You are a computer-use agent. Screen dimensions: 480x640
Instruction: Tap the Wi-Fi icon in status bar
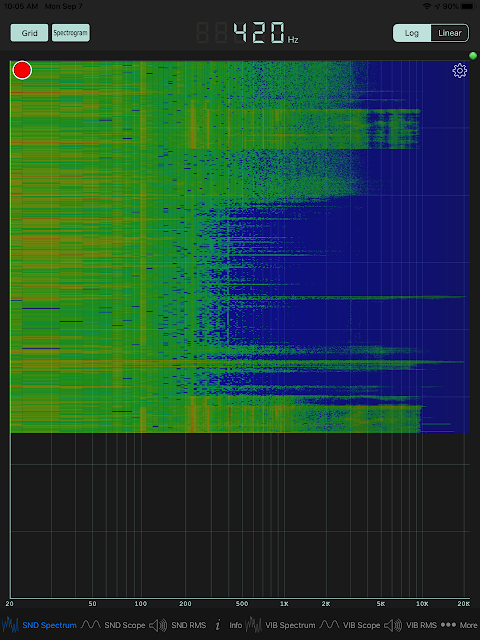coord(427,6)
